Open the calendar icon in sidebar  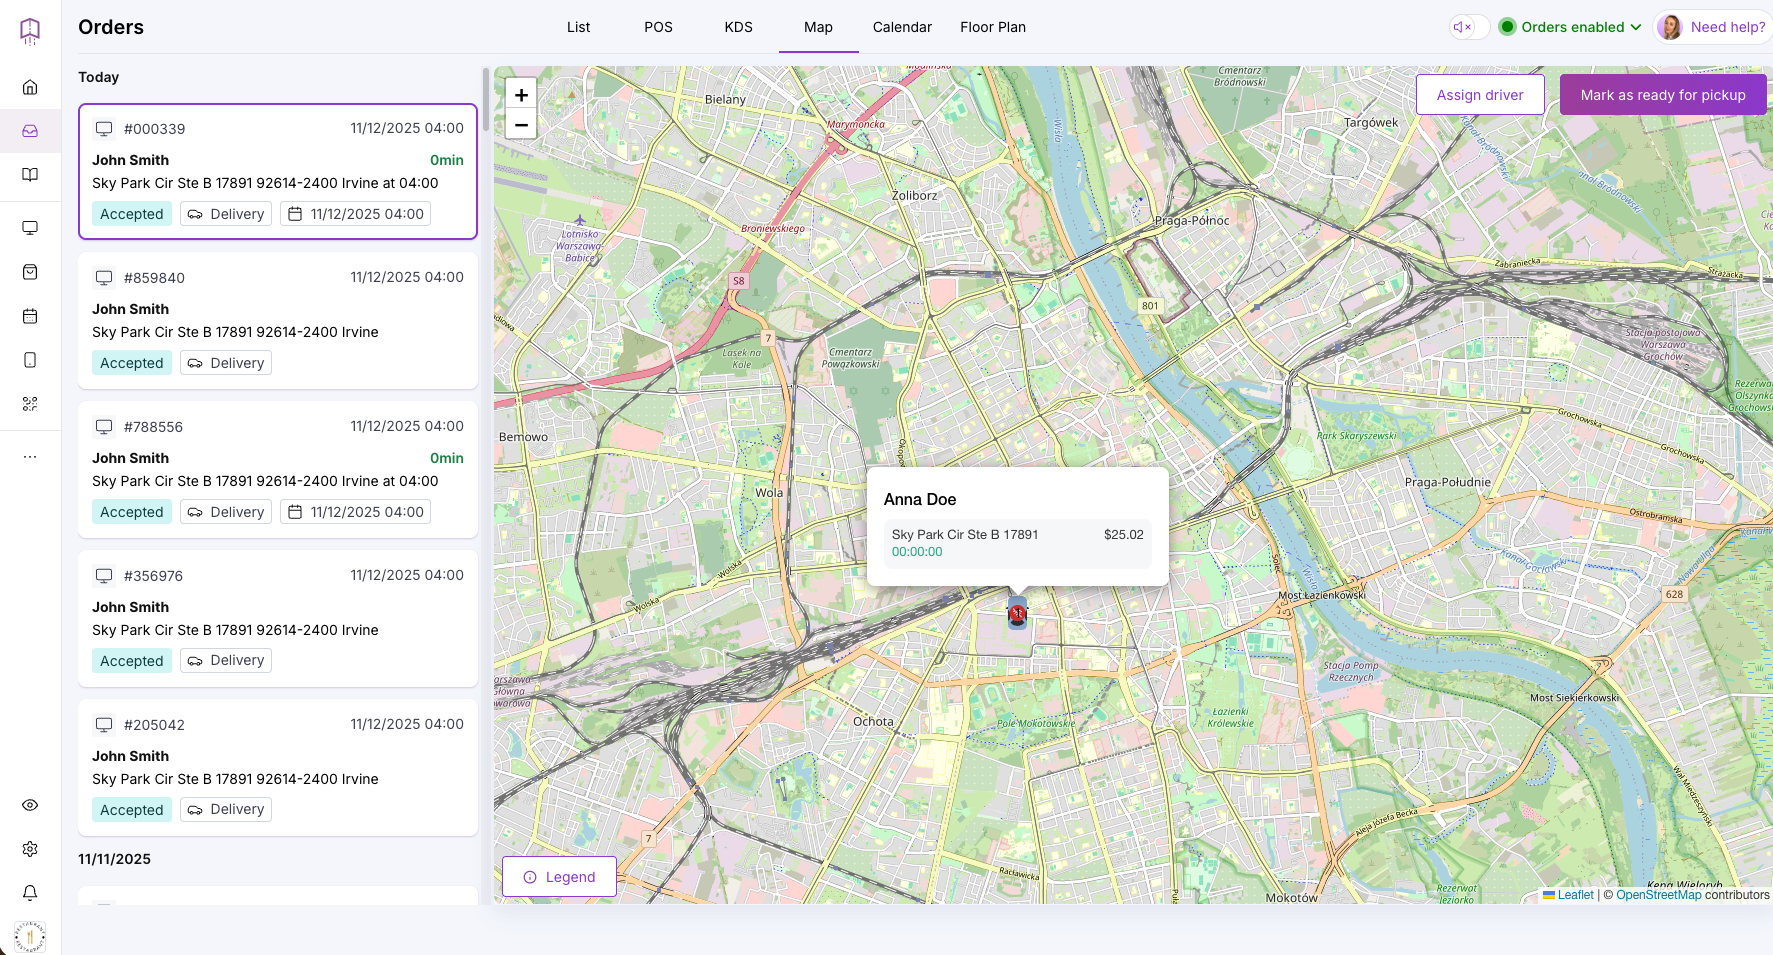[x=30, y=316]
